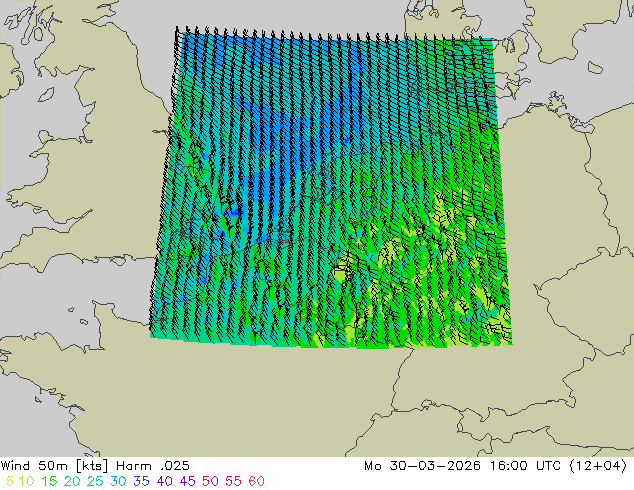Click the purple '40' legend value
Viewport: 634px width, 490px height.
(164, 481)
